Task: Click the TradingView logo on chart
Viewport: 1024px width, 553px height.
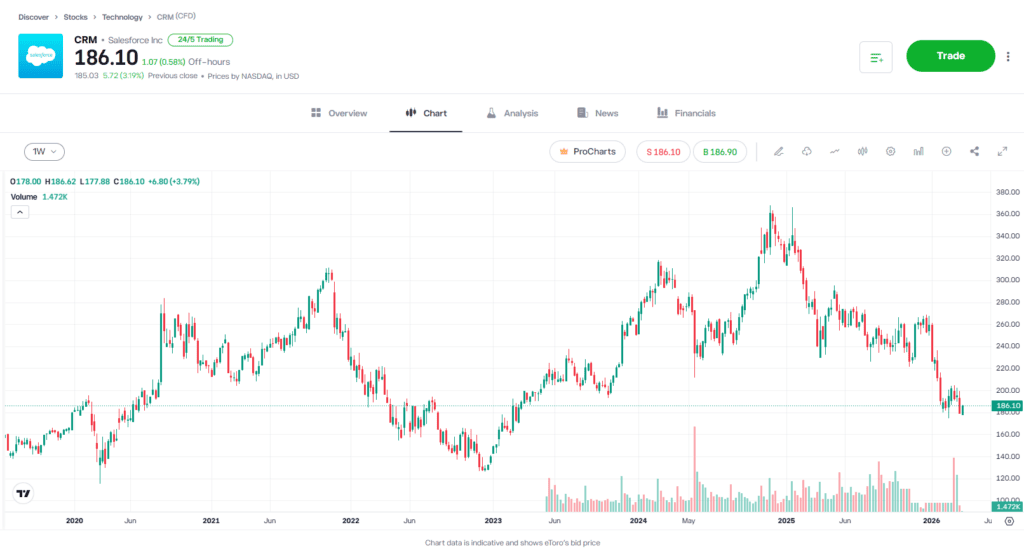Action: [x=22, y=493]
